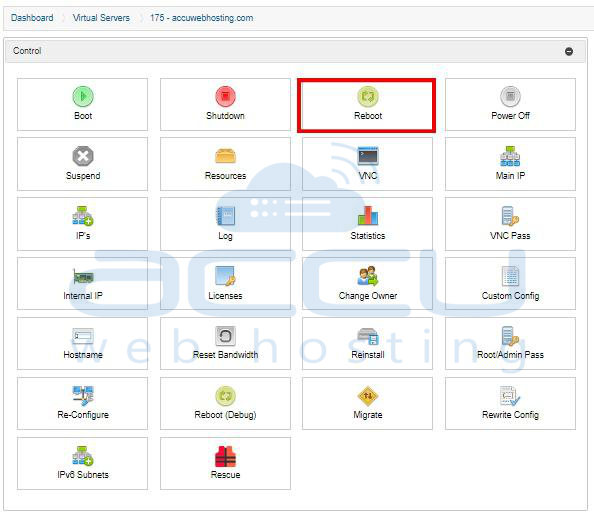Click the grey Power Off icon
594x515 pixels.
(510, 96)
